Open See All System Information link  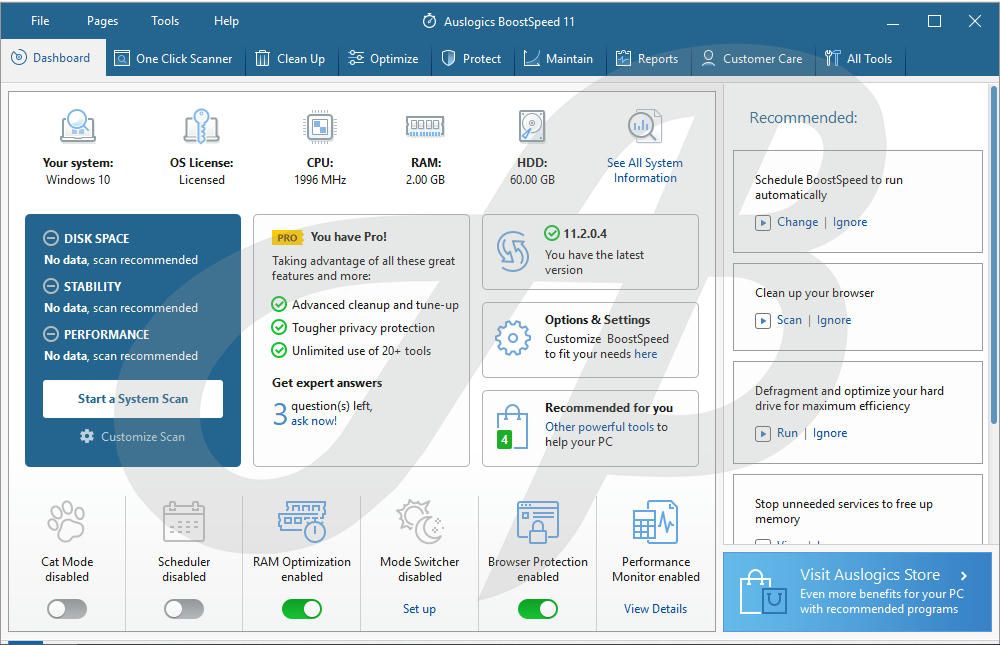[645, 170]
